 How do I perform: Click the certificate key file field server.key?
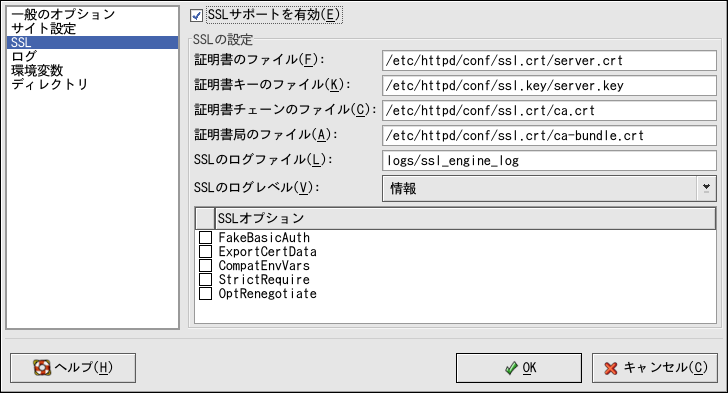[549, 85]
